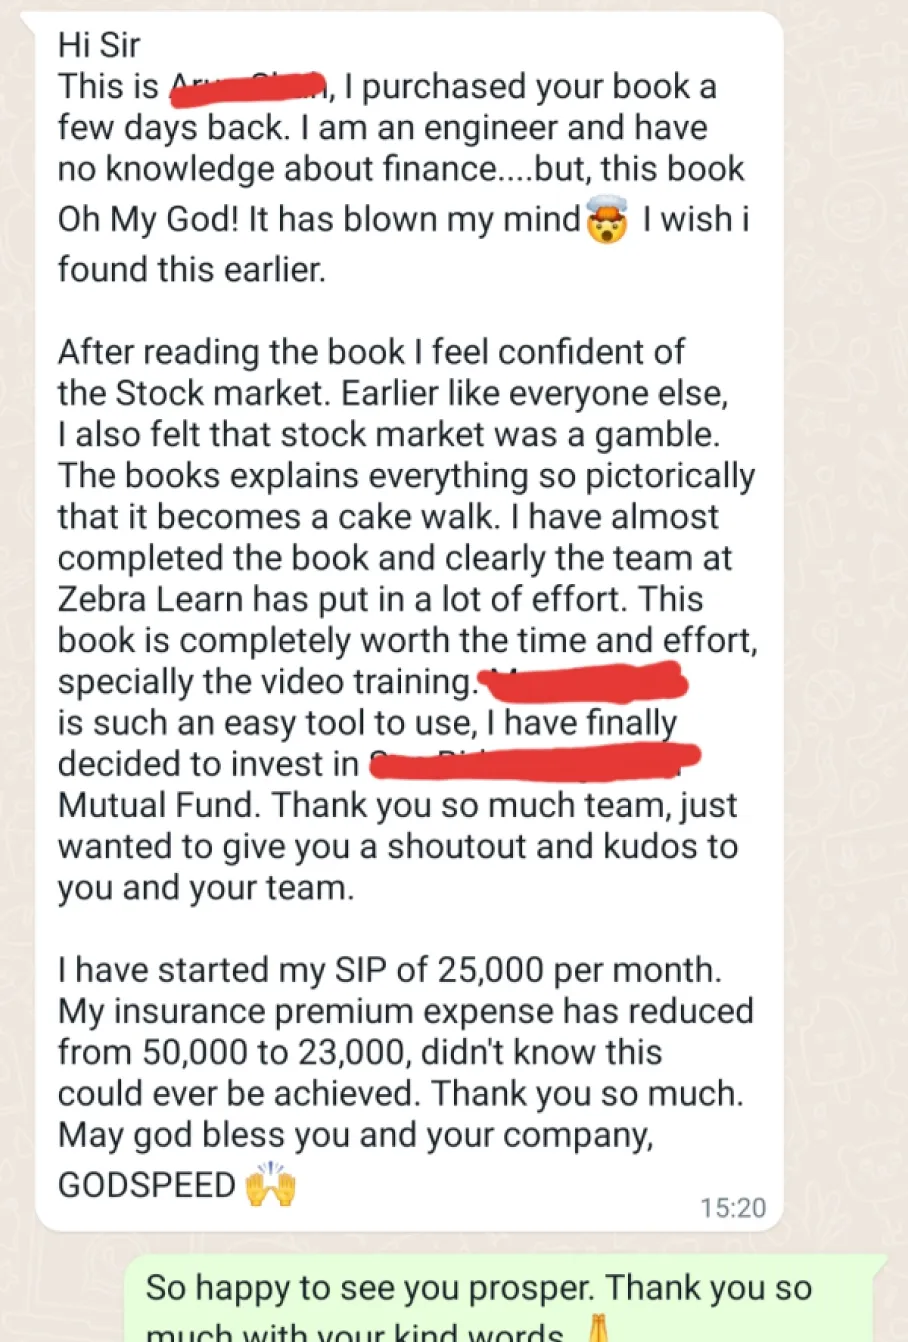Viewport: 908px width, 1342px height.
Task: Click the exploding head emoji
Action: [x=608, y=220]
